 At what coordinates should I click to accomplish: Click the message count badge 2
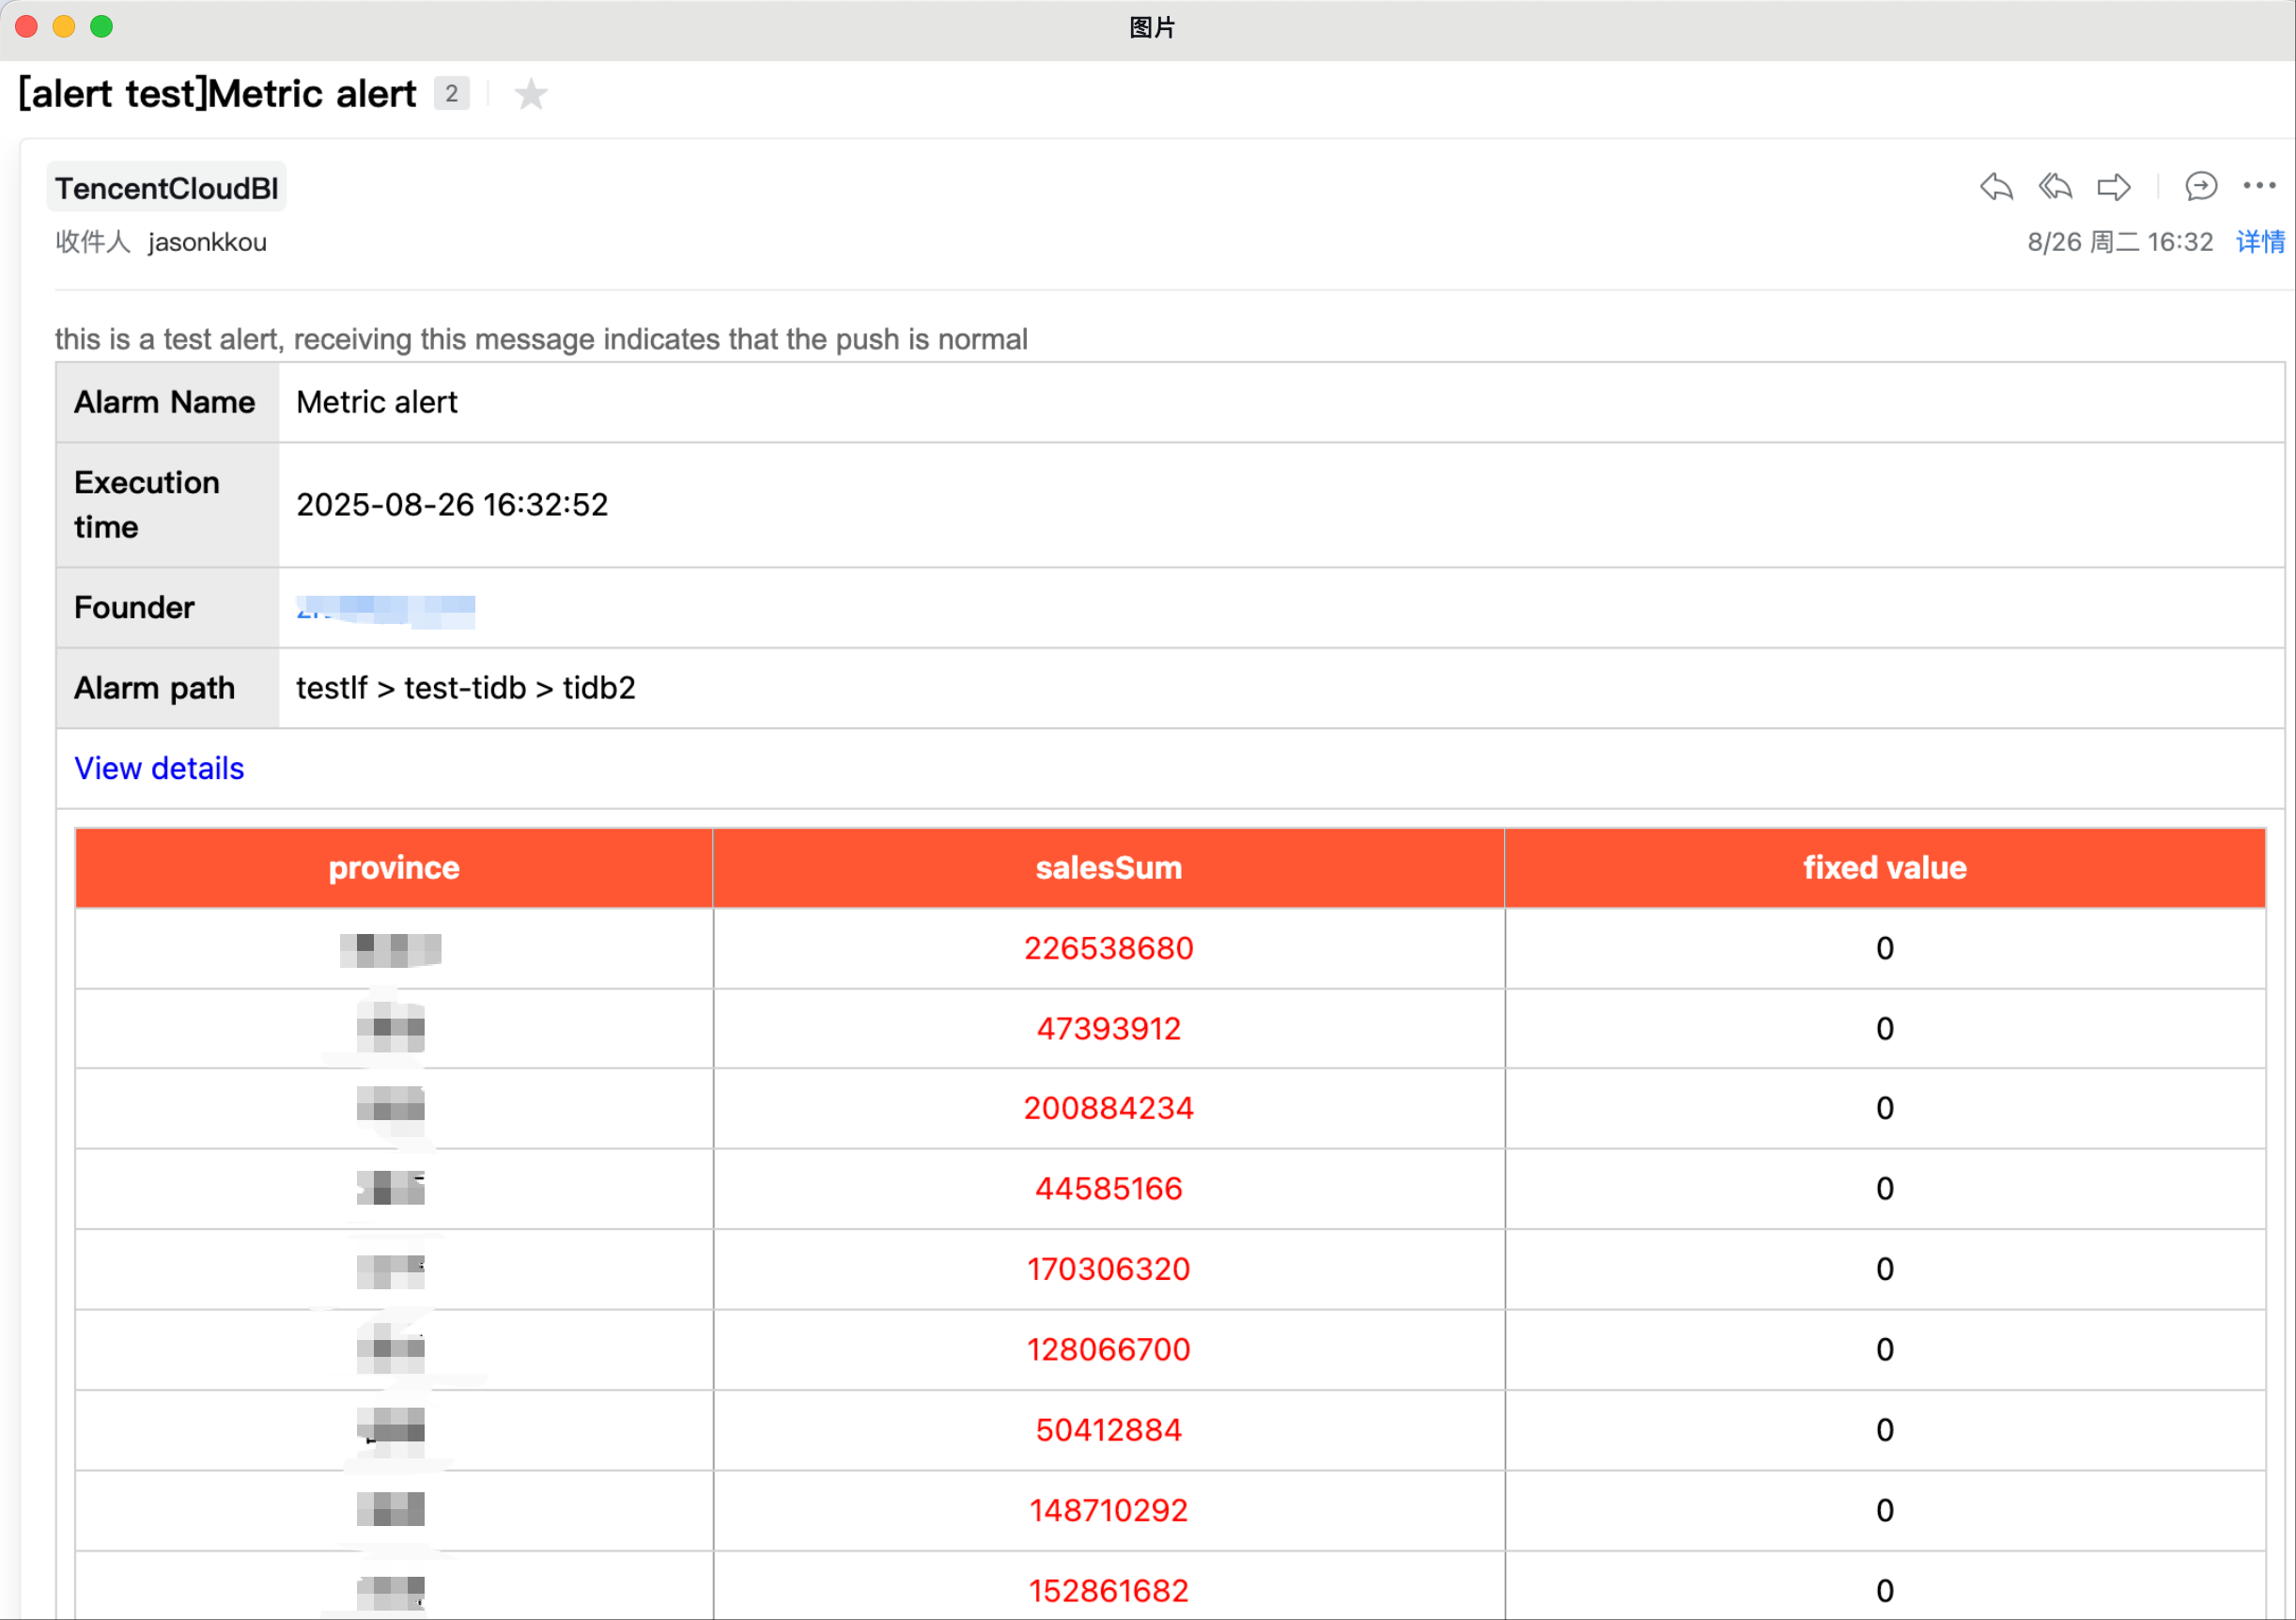tap(452, 94)
